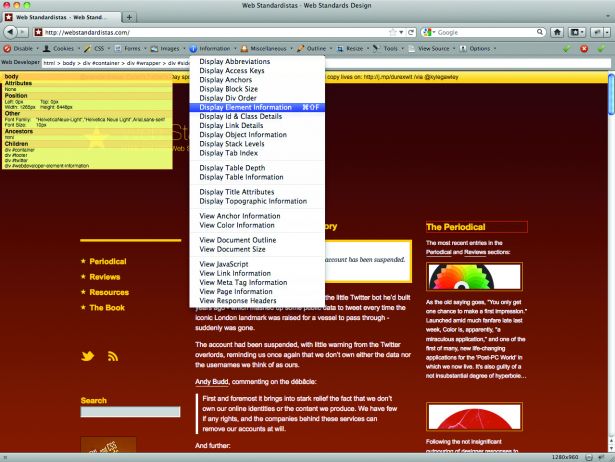
Task: Select View Document Size
Action: point(257,249)
